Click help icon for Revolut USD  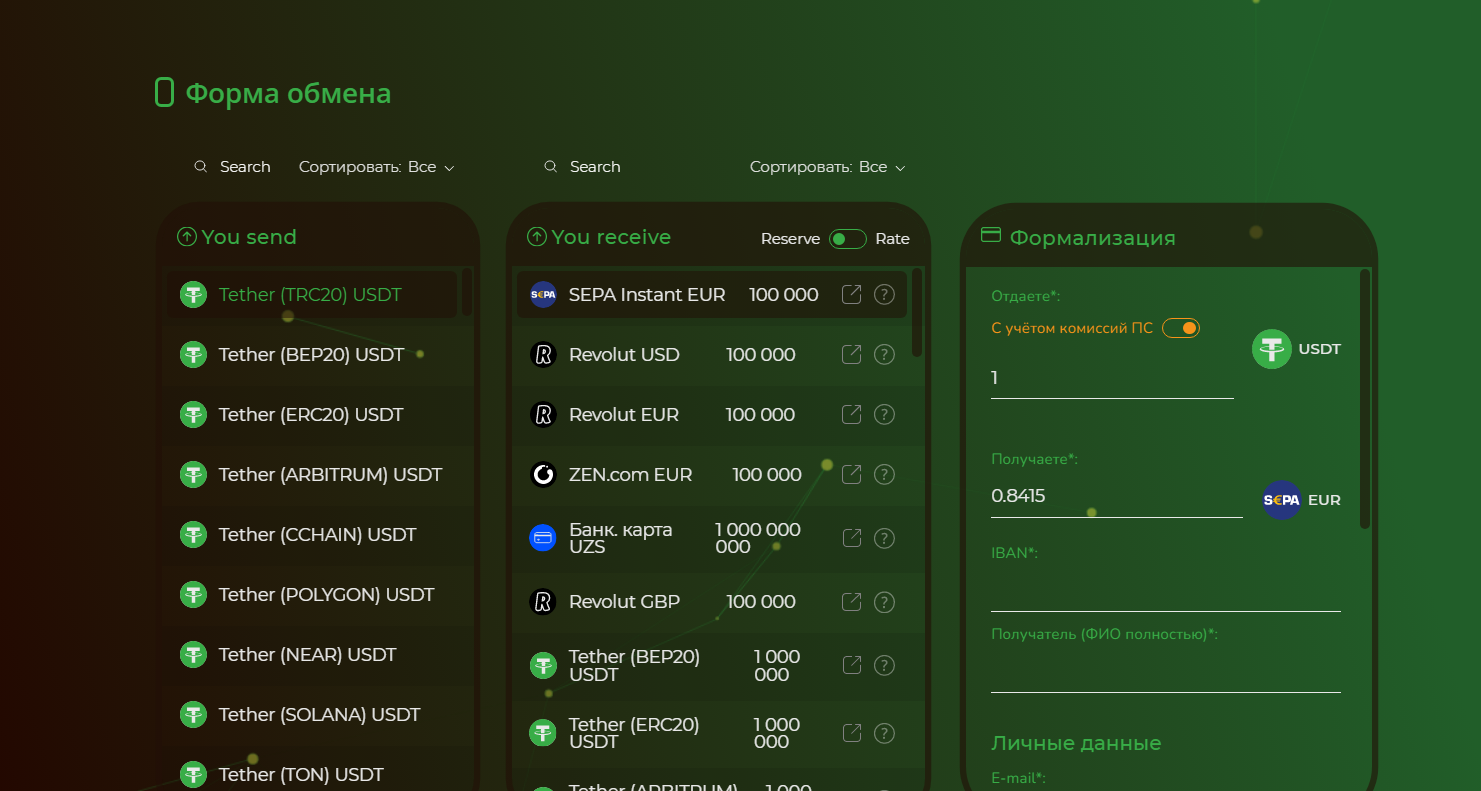pyautogui.click(x=884, y=354)
